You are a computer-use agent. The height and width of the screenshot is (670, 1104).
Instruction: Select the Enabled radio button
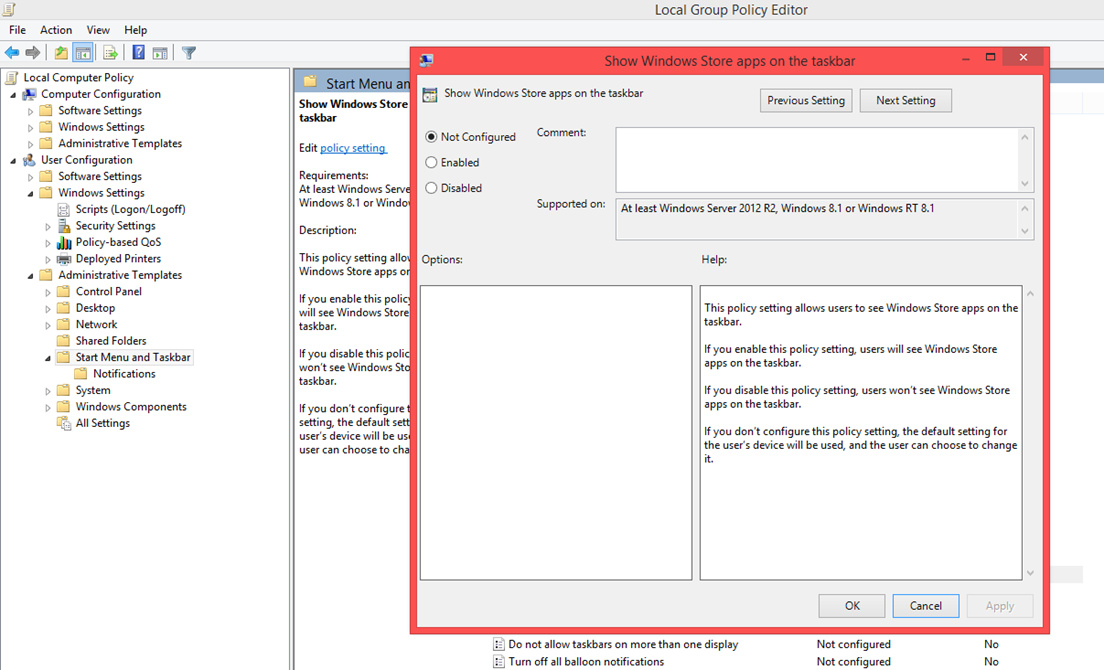(x=431, y=163)
